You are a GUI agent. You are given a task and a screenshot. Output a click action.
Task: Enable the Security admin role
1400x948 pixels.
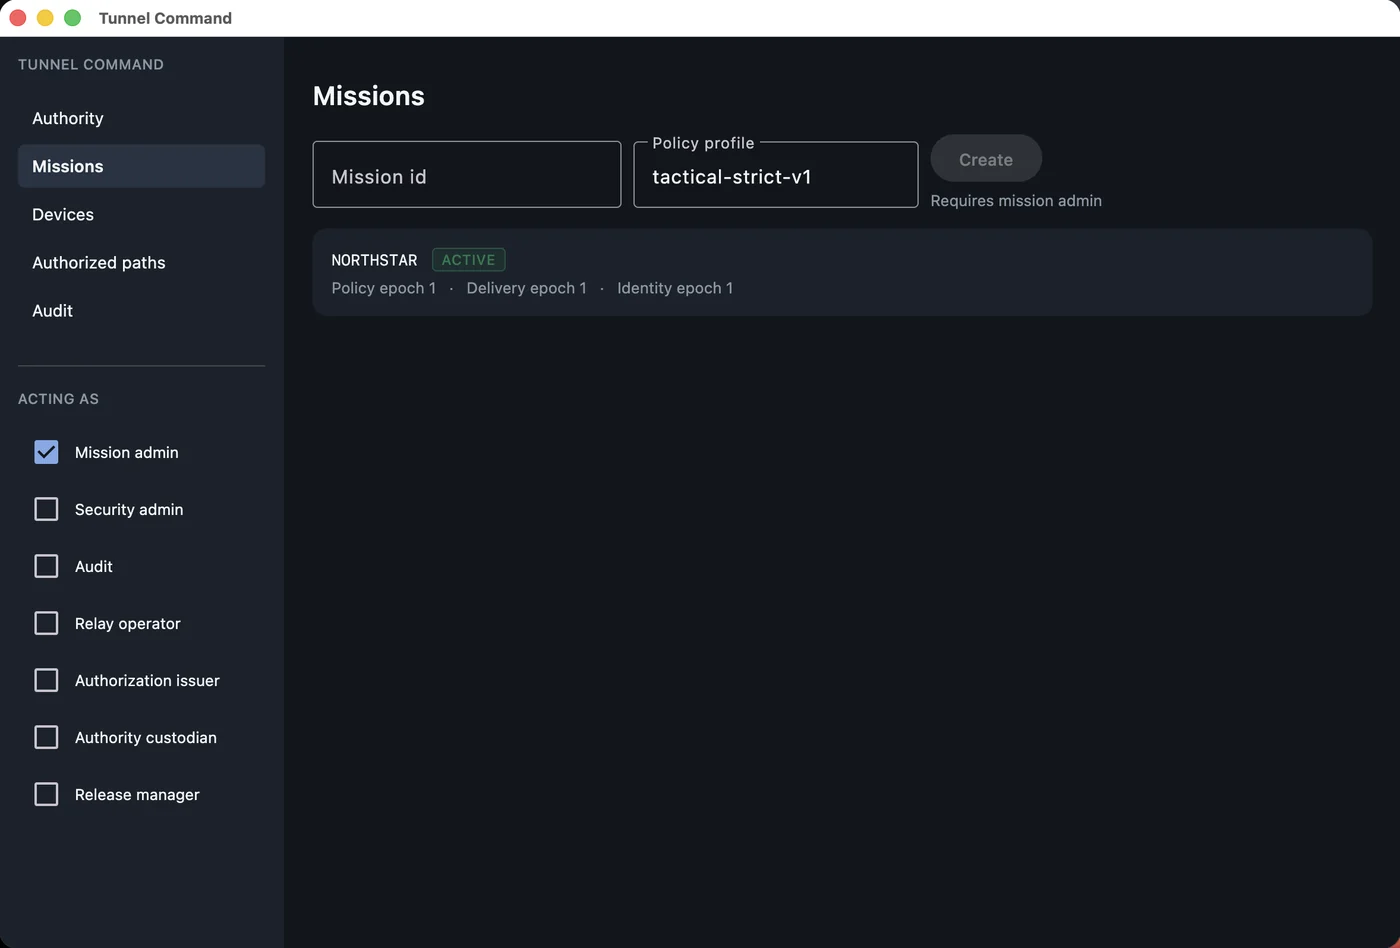[46, 509]
